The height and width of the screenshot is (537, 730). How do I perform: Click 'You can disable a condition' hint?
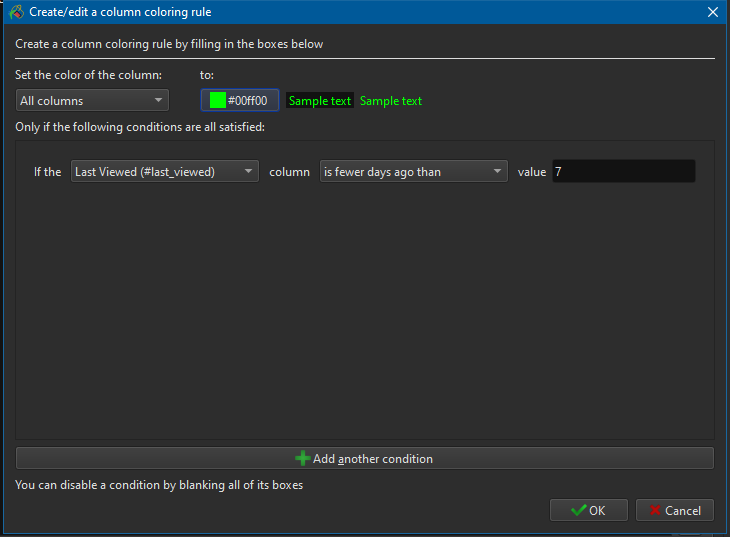159,485
